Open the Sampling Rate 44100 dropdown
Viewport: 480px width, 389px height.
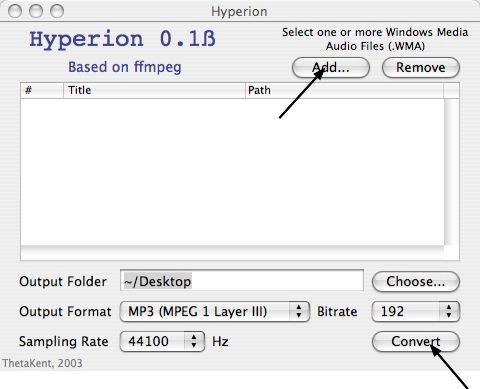point(162,342)
